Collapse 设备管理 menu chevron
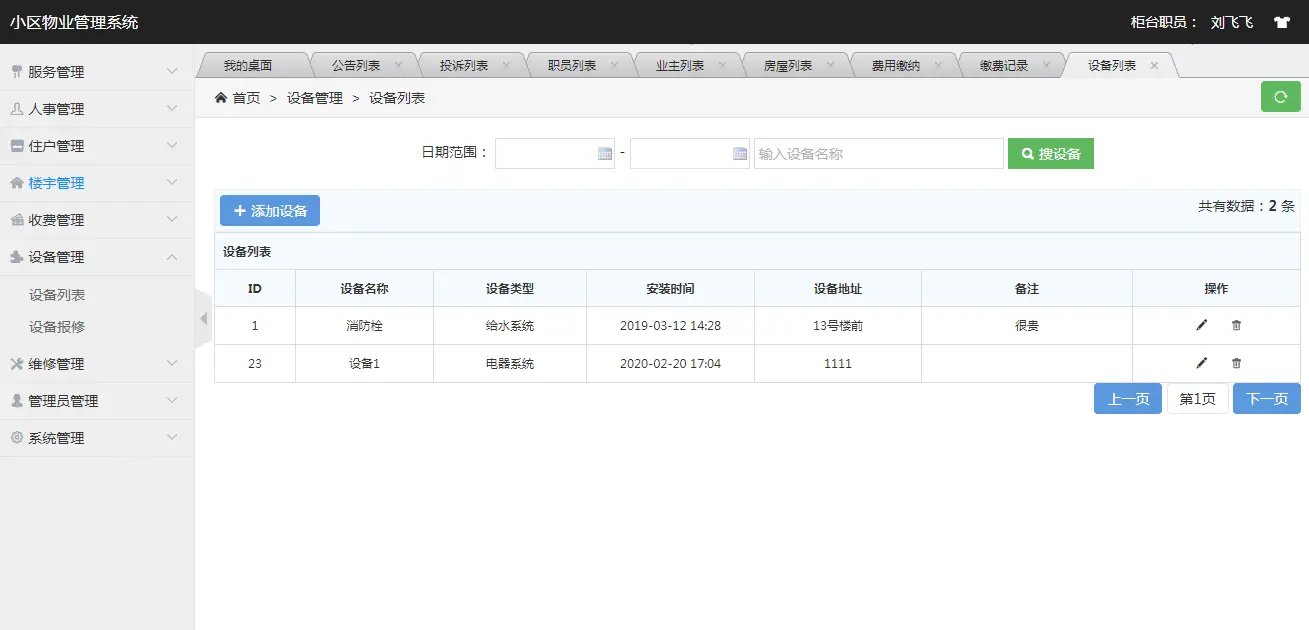 [172, 257]
